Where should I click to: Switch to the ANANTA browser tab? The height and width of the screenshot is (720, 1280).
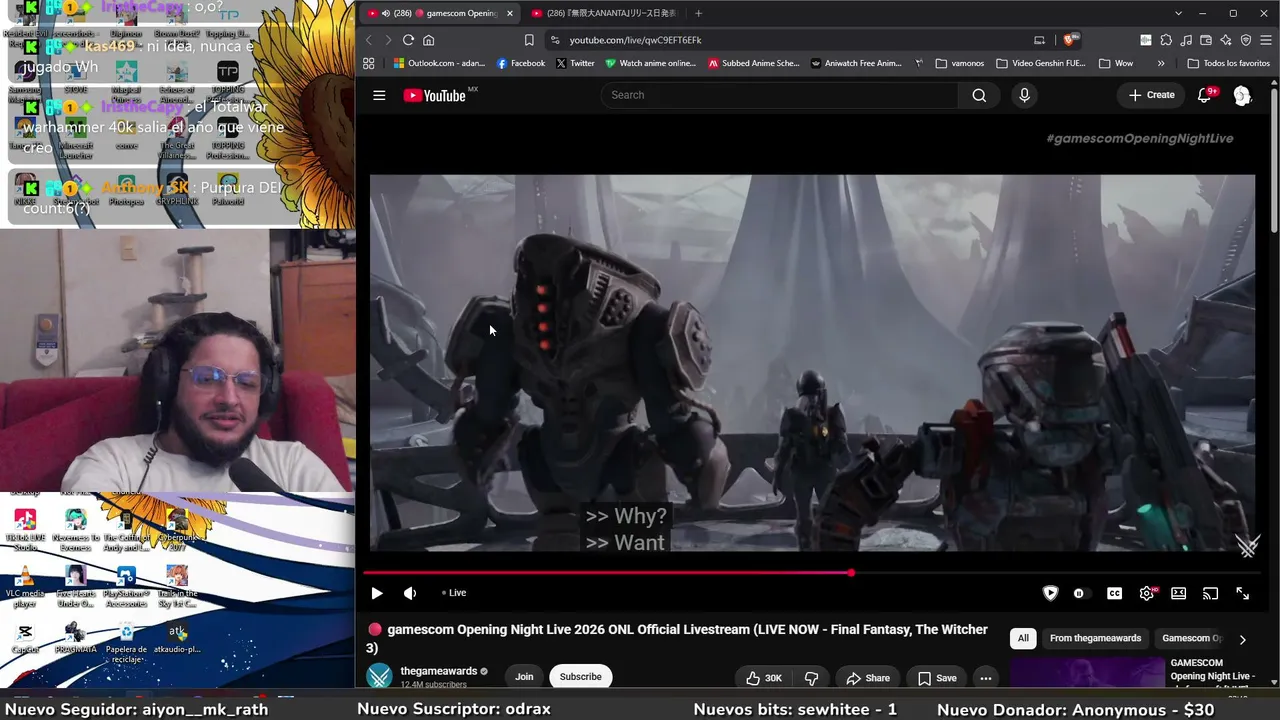click(605, 13)
